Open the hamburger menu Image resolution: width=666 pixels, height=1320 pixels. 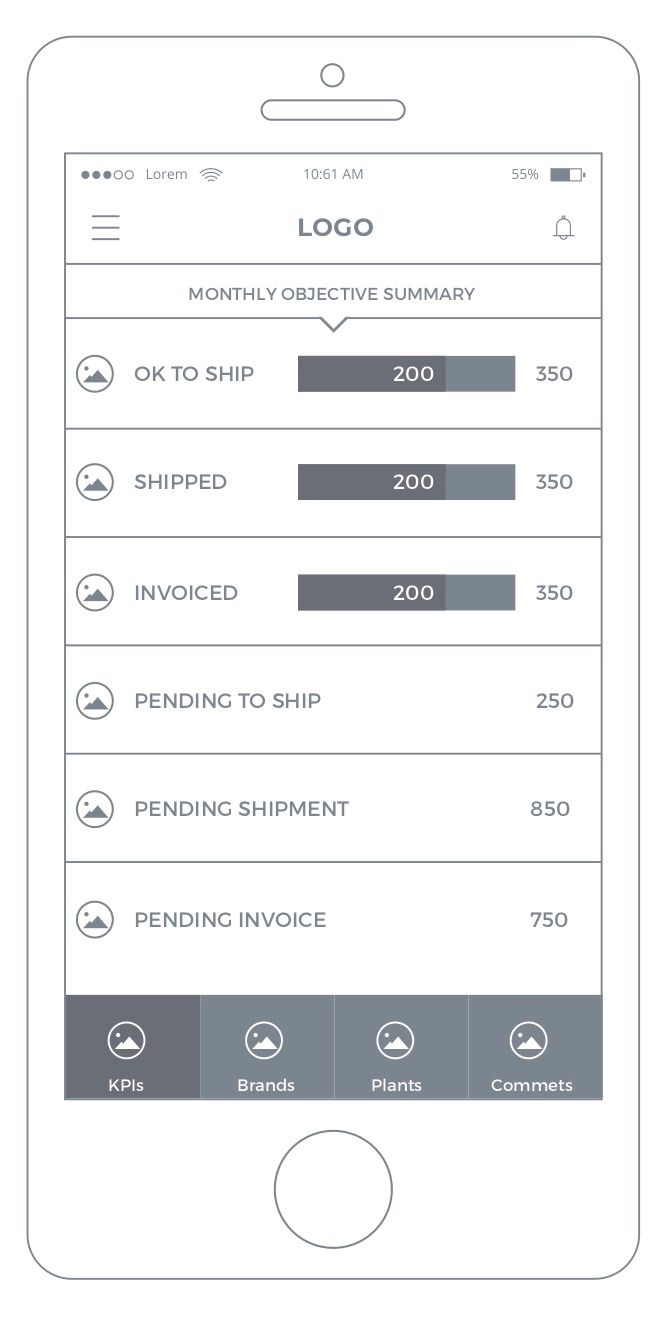coord(106,228)
